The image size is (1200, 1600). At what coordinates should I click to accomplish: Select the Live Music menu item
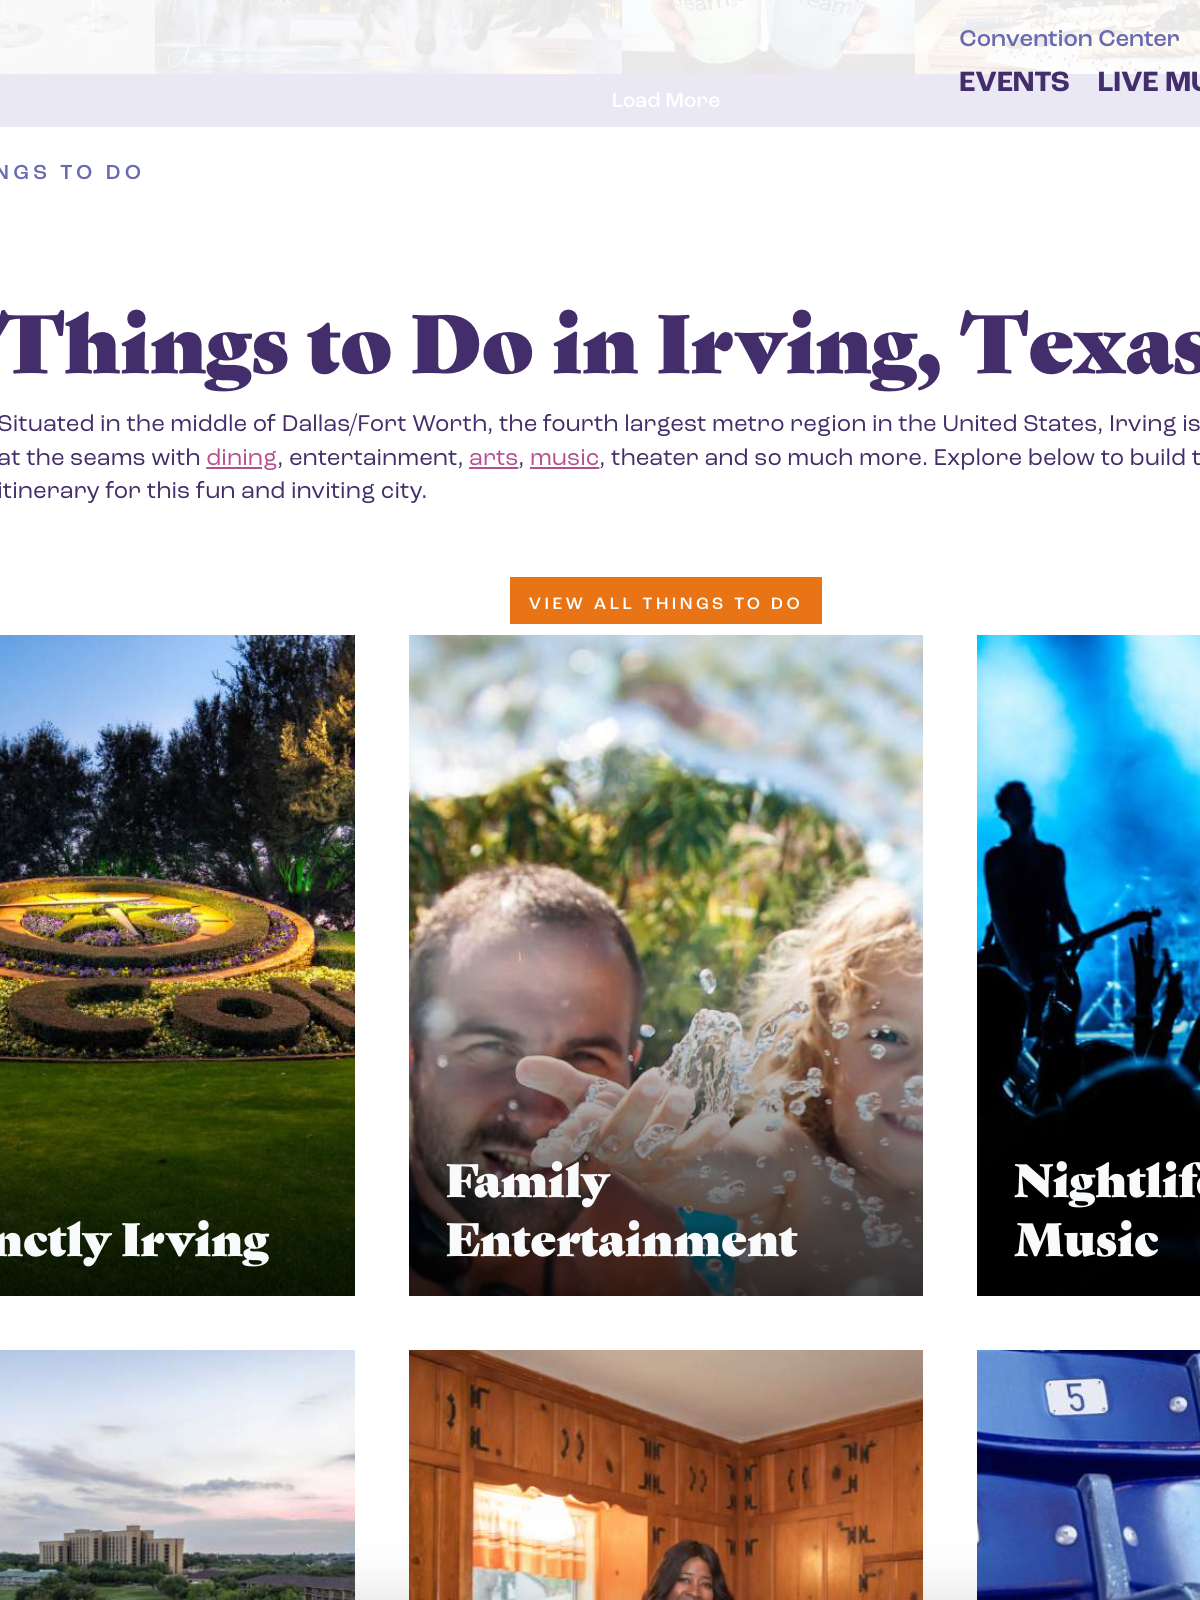tap(1148, 82)
